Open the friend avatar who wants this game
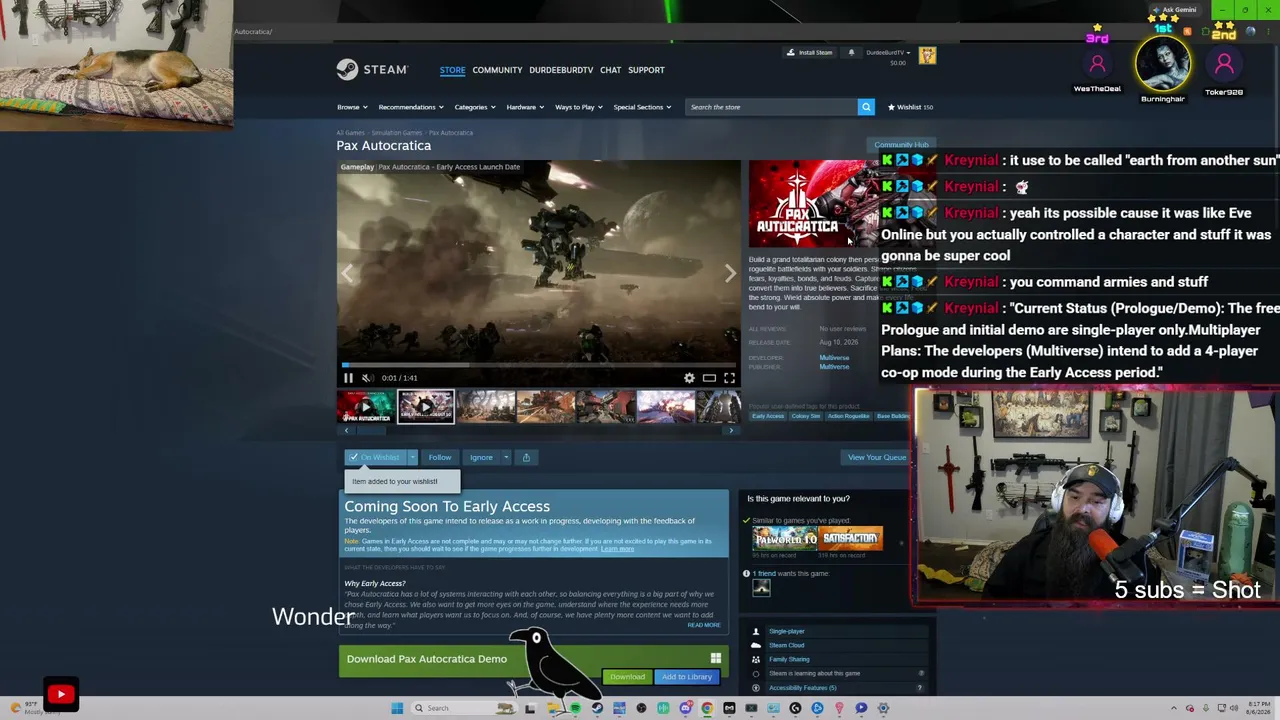The height and width of the screenshot is (720, 1280). click(761, 589)
